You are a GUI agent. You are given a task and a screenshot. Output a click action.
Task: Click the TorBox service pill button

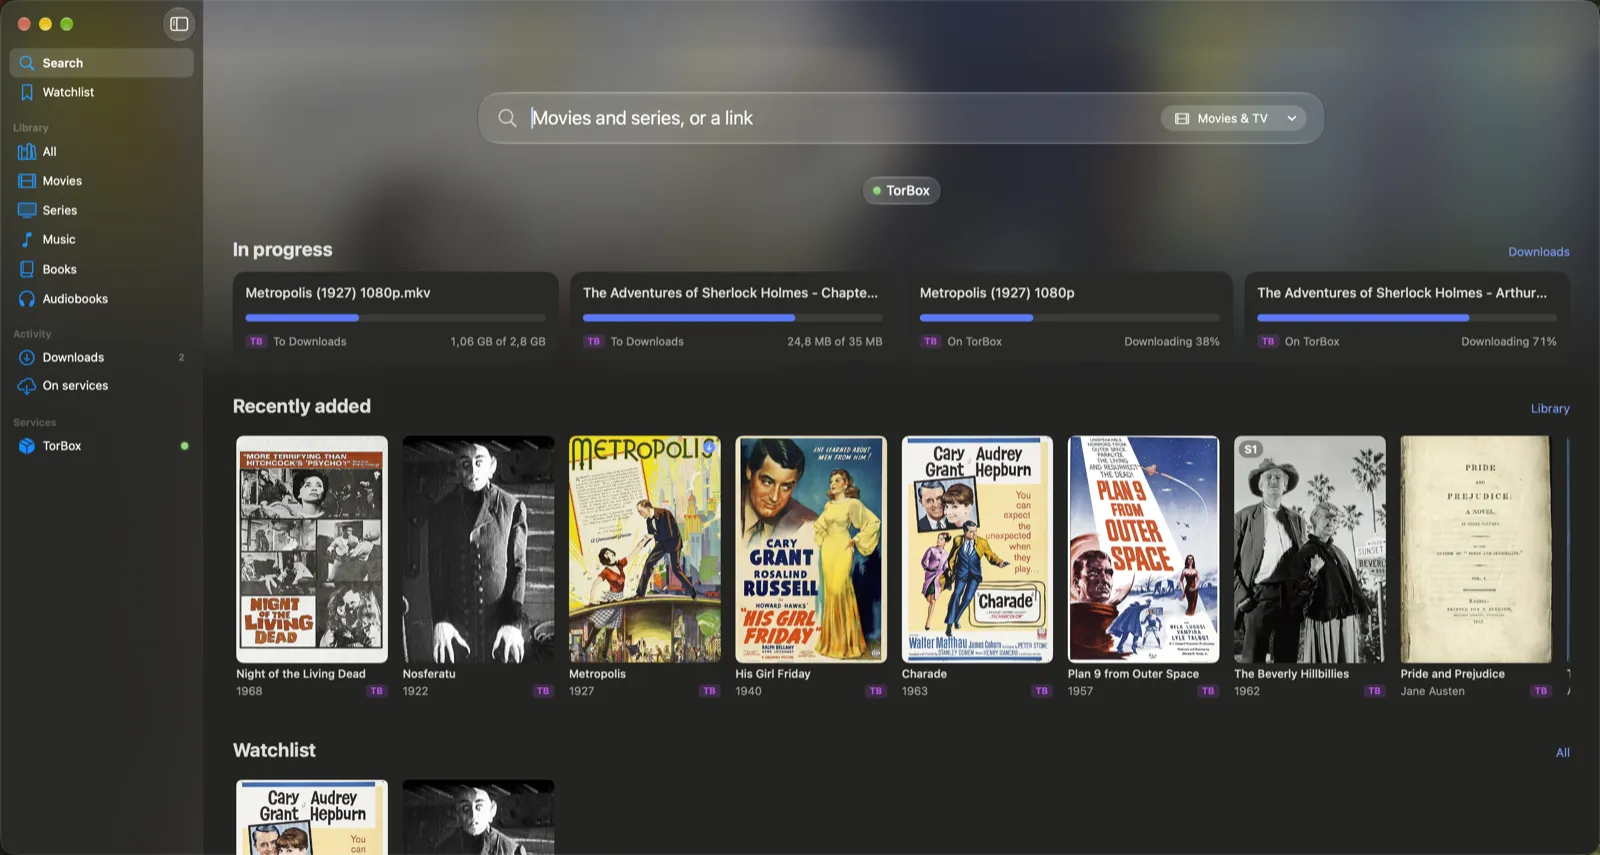(901, 190)
